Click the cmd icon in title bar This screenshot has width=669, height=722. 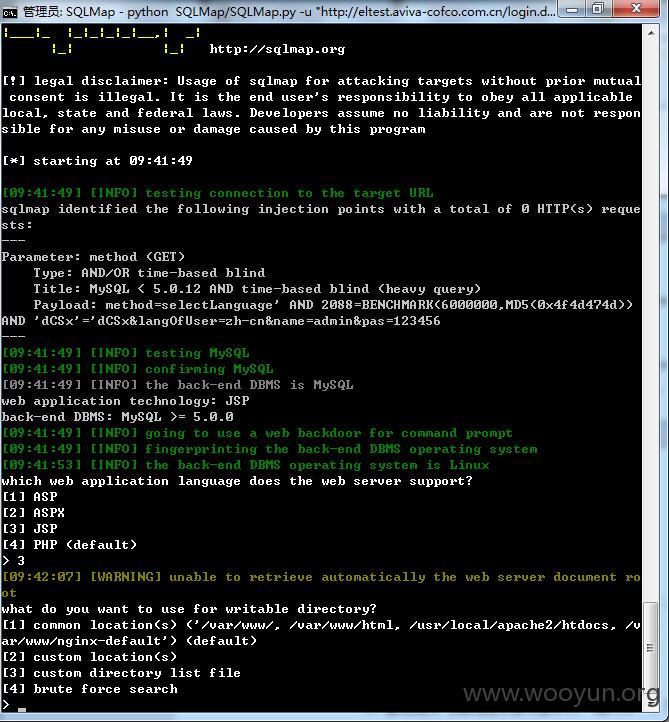(9, 12)
